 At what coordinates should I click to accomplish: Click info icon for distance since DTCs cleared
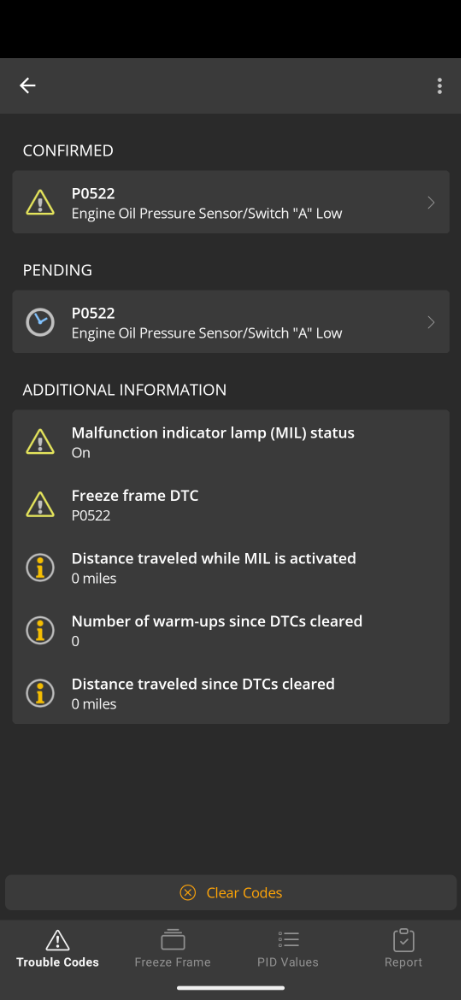click(40, 693)
